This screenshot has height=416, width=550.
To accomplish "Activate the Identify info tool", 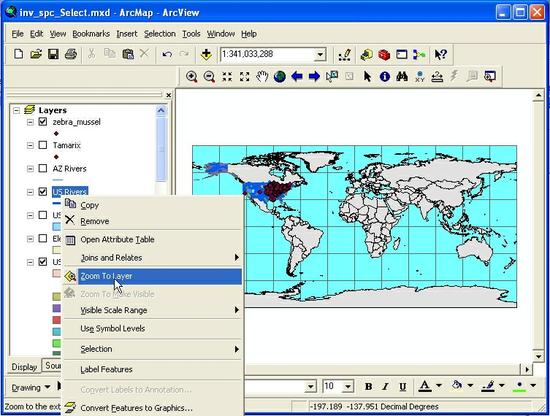I will tap(385, 76).
